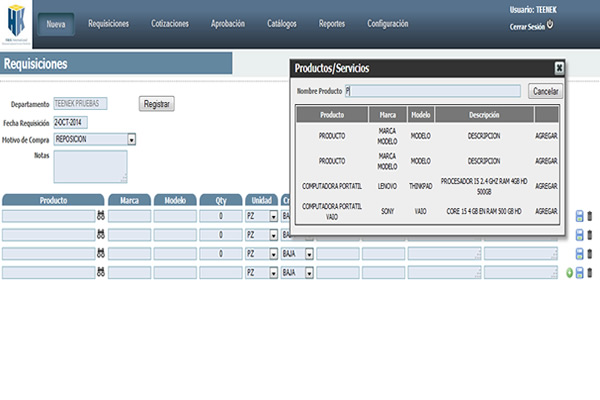Click Cancelar in the product search dialog
This screenshot has width=600, height=400.
pyautogui.click(x=545, y=91)
